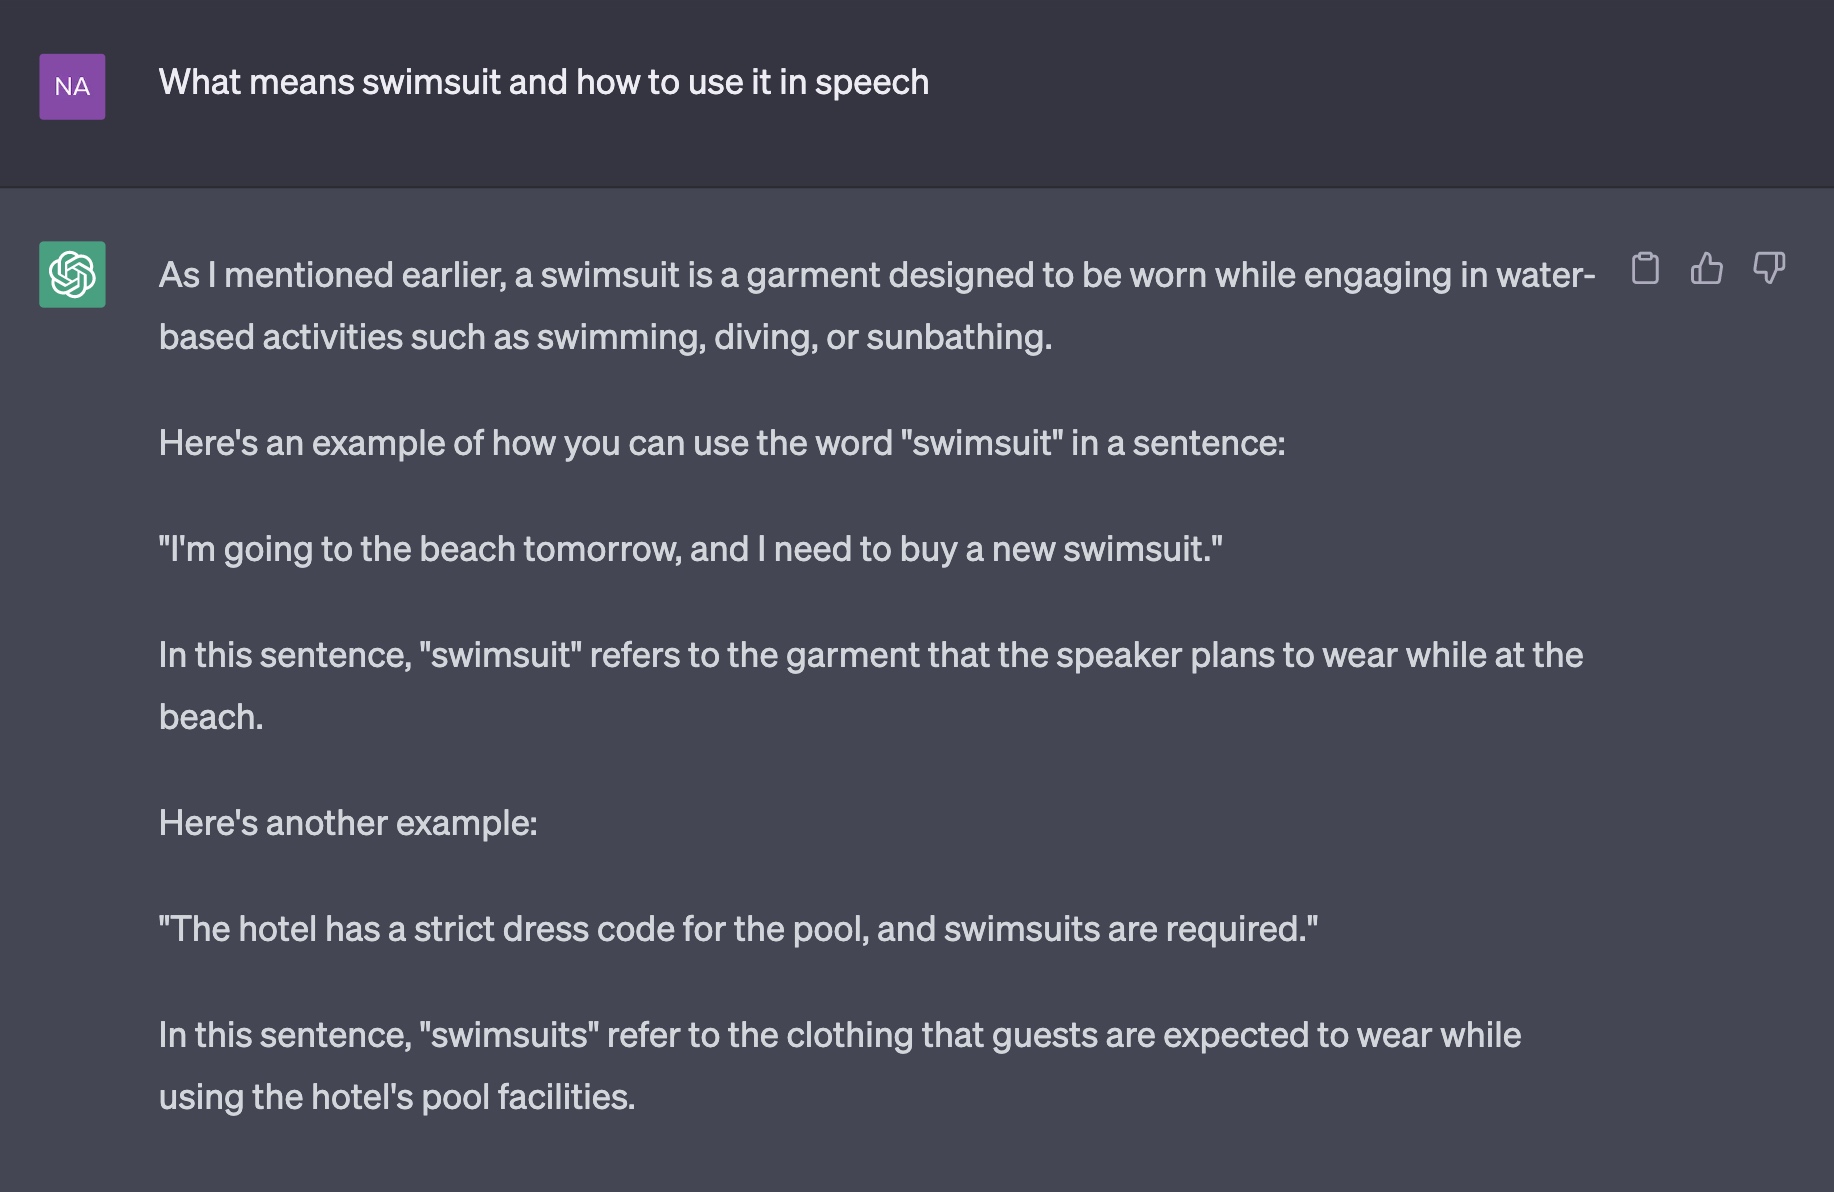
Task: Click the explanation "swimsuit" refers to the garment
Action: click(871, 655)
